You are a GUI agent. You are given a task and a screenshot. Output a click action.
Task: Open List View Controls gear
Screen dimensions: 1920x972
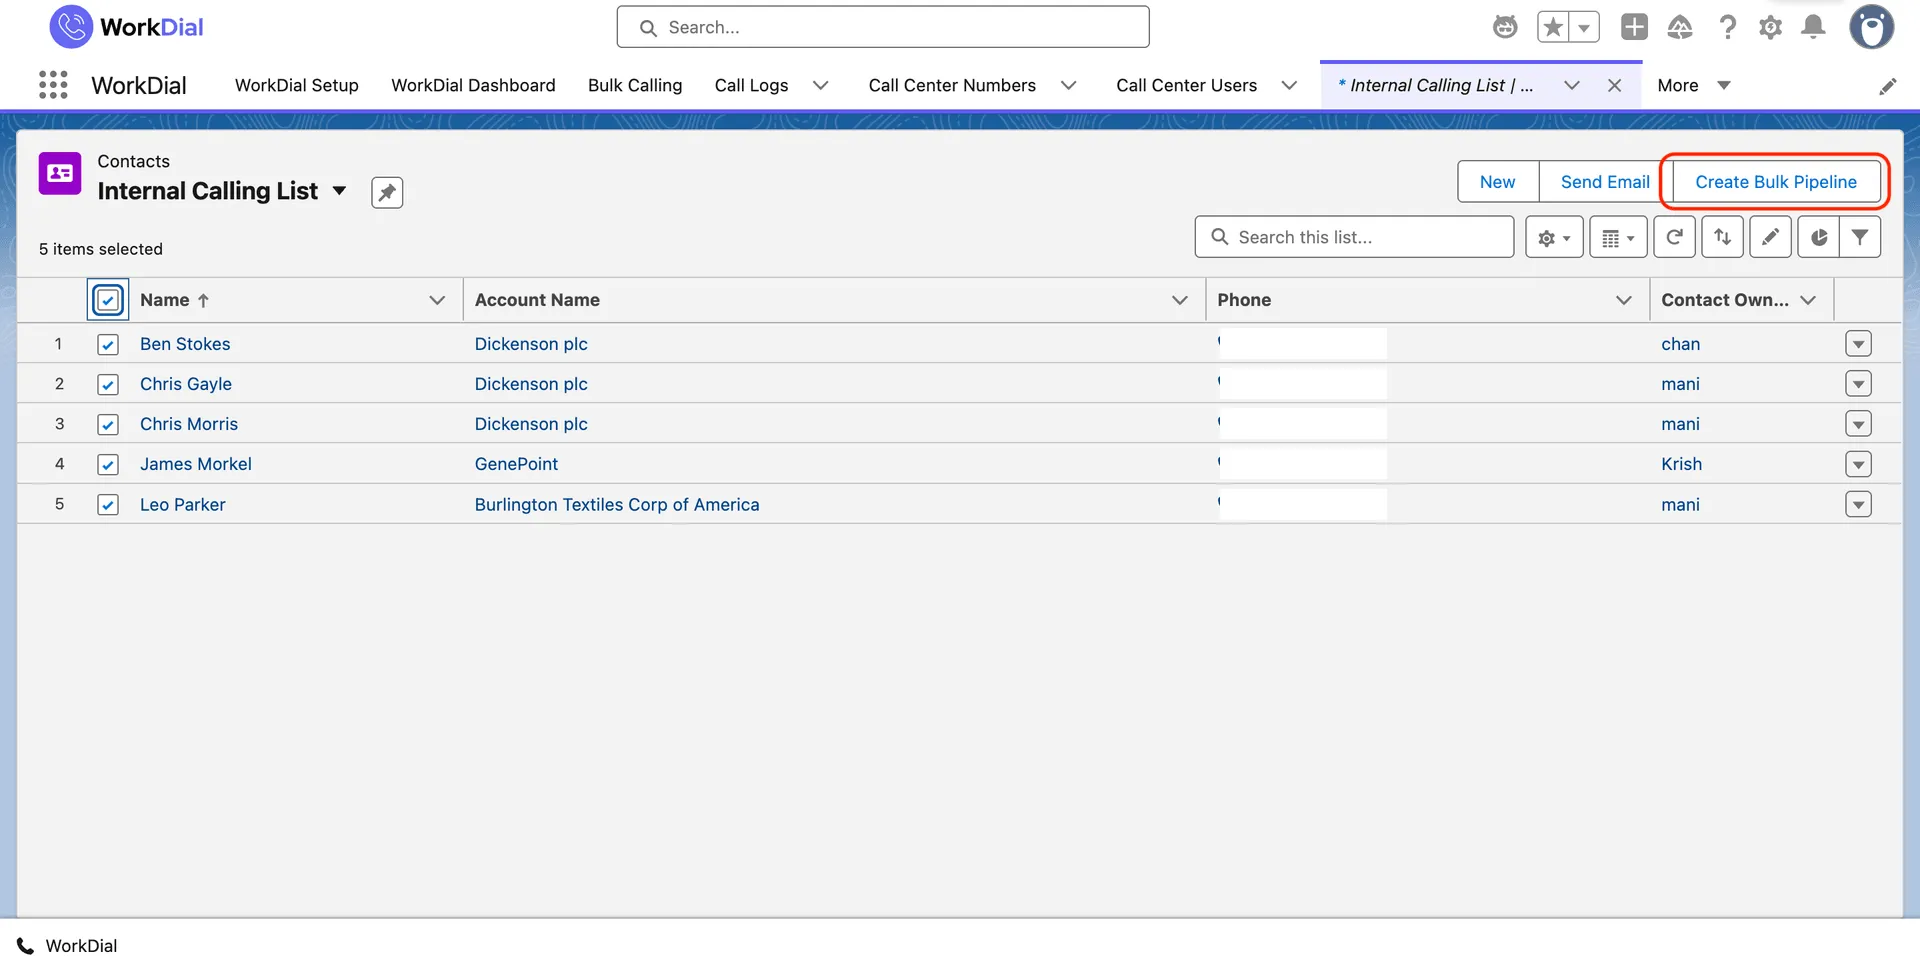point(1554,237)
